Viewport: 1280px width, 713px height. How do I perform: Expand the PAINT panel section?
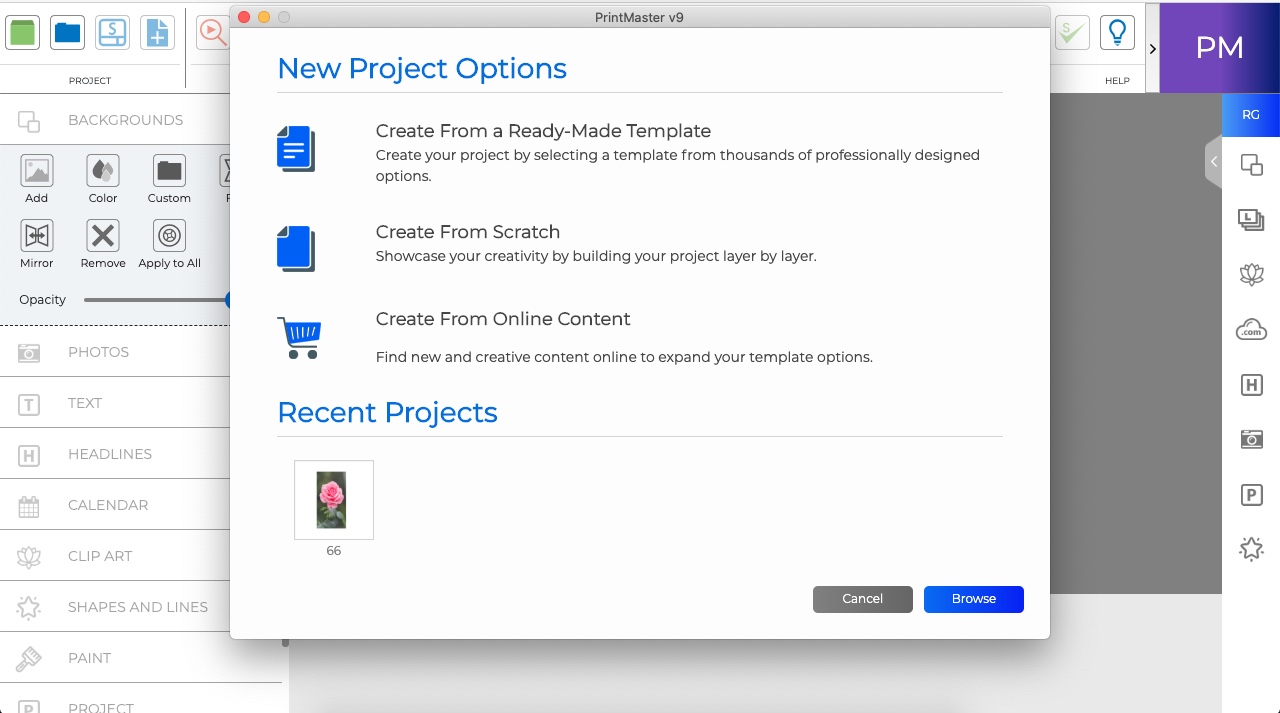[x=140, y=658]
